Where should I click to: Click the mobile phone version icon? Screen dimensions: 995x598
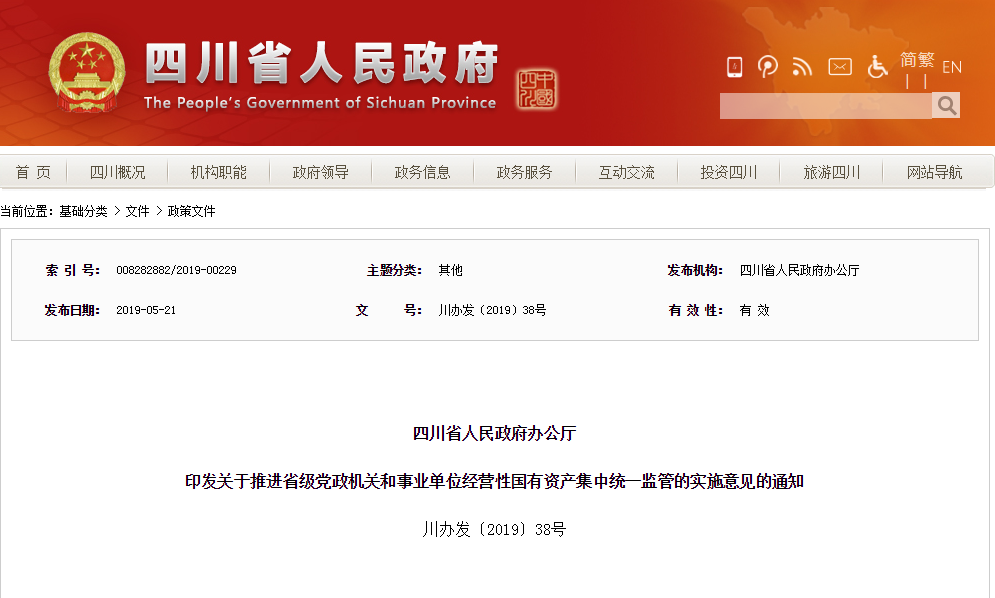click(735, 67)
